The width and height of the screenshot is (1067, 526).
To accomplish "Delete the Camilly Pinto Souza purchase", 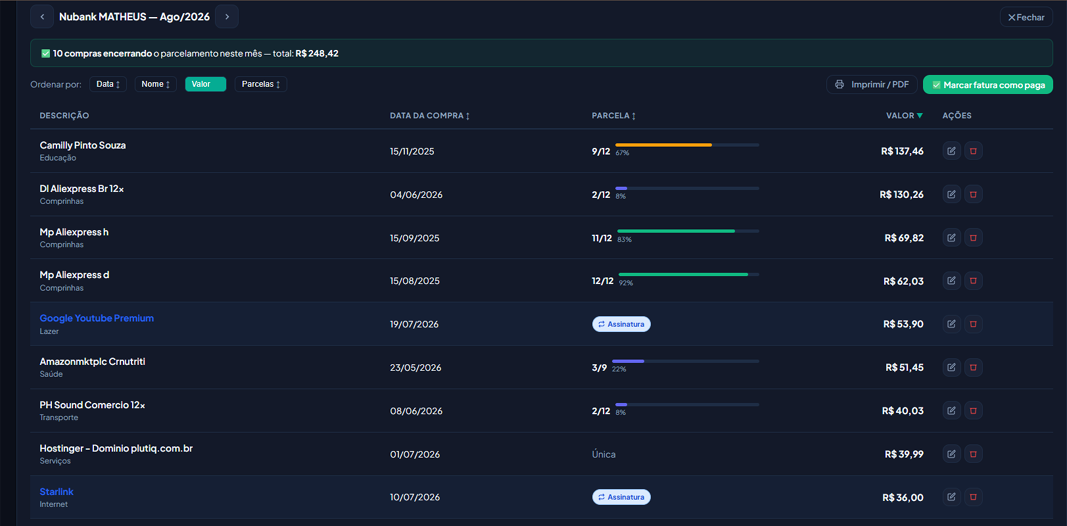I will 973,151.
